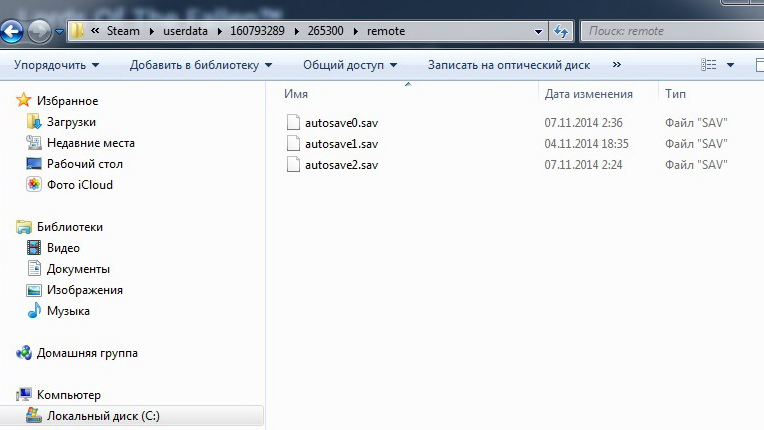
Task: Open Фото iCloud from favorites
Action: click(79, 185)
